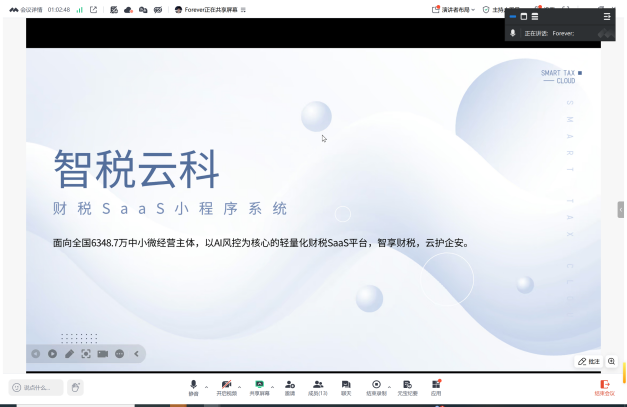
Task: Open 会议详情 meeting details
Action: 26,10
